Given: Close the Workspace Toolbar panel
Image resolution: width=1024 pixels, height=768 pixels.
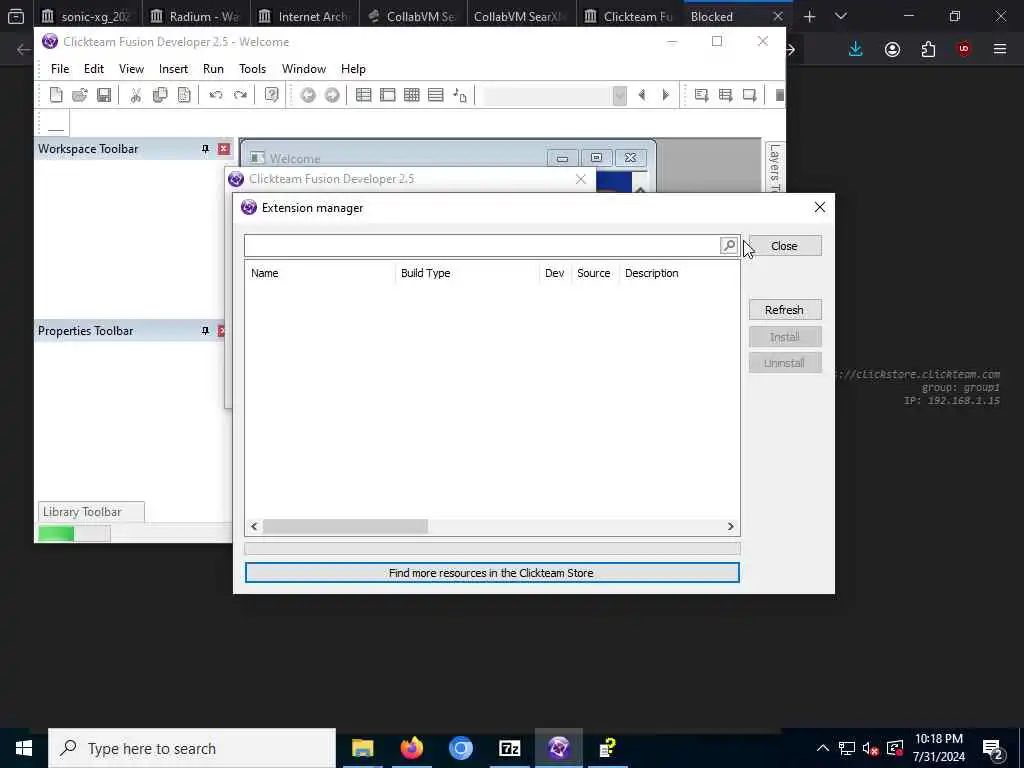Looking at the screenshot, I should coord(223,149).
